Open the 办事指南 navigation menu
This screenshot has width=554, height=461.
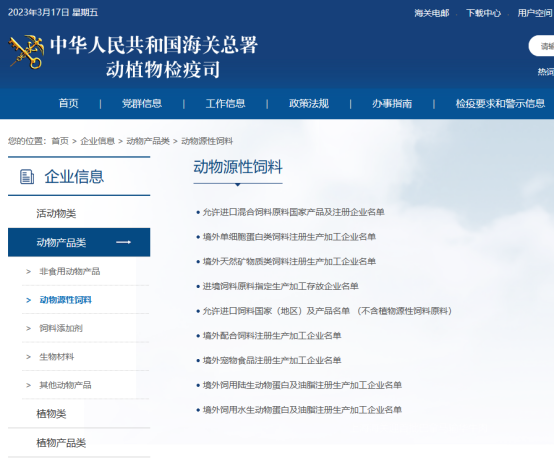point(392,104)
